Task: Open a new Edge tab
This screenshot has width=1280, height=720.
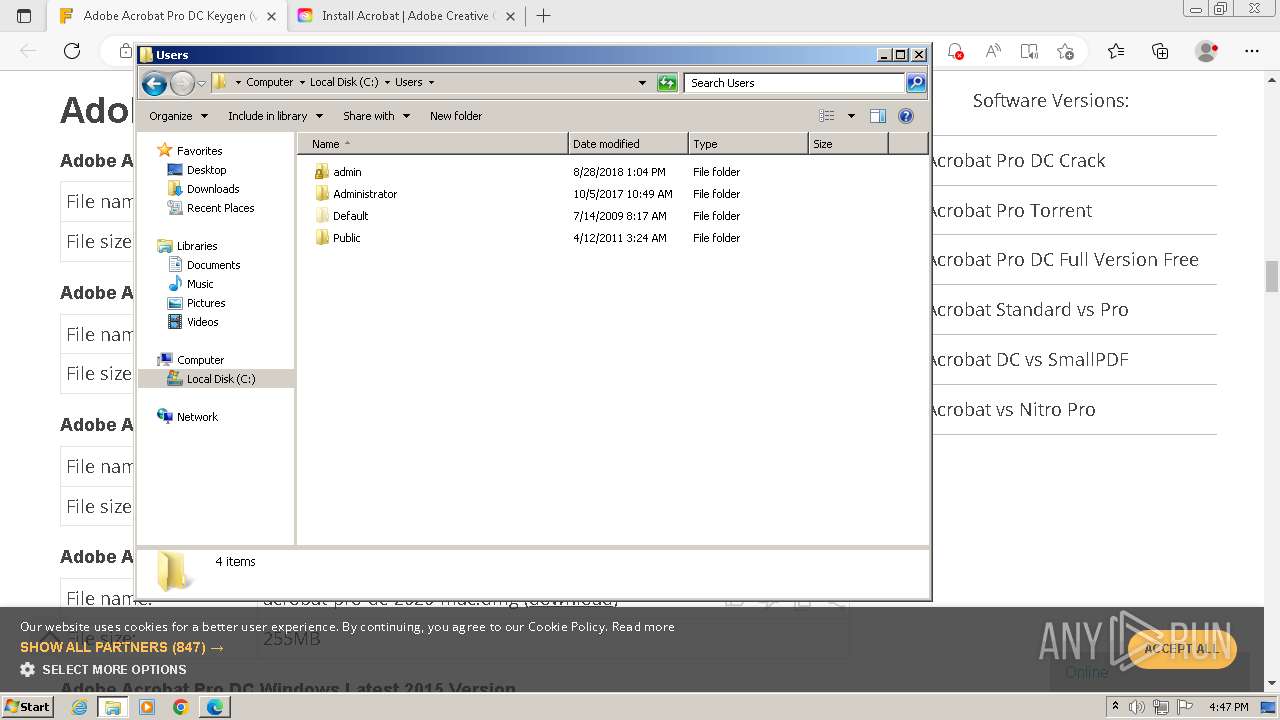Action: [x=544, y=16]
